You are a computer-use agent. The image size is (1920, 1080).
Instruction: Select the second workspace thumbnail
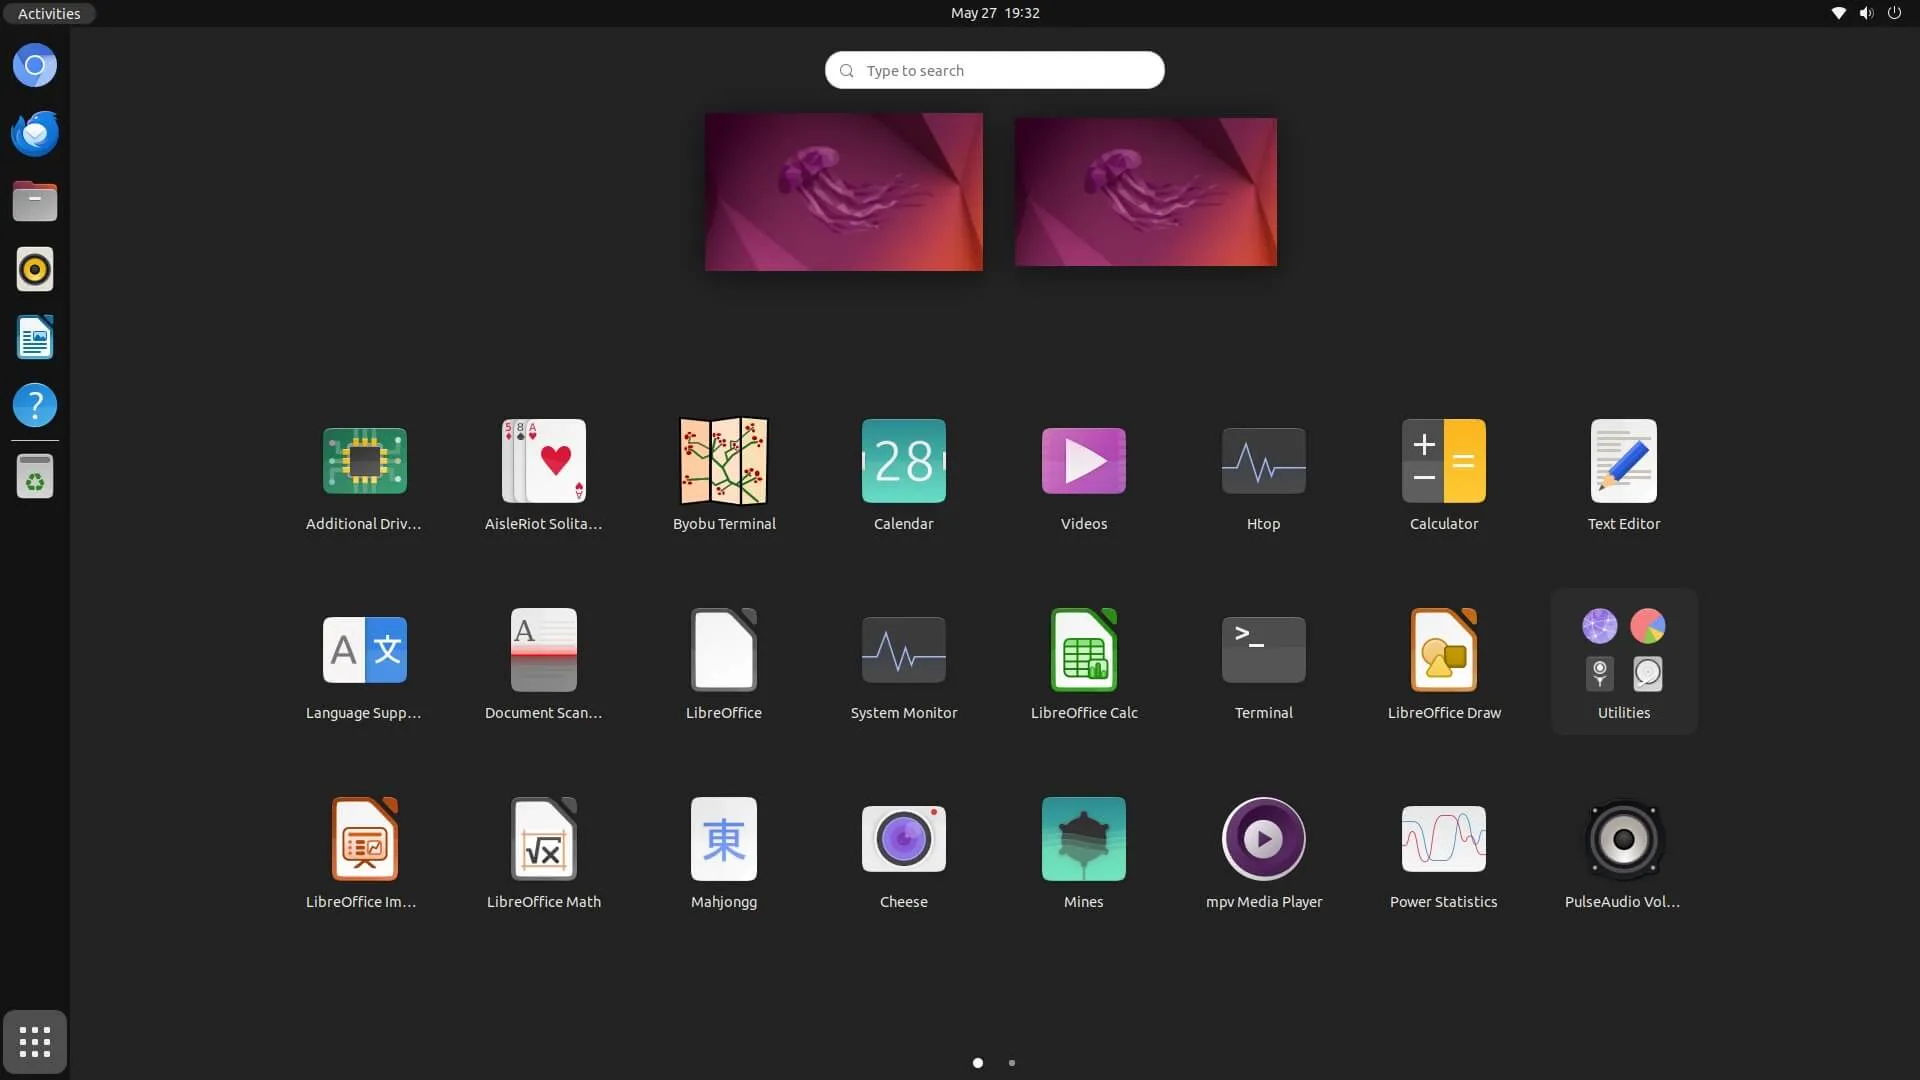coord(1145,192)
